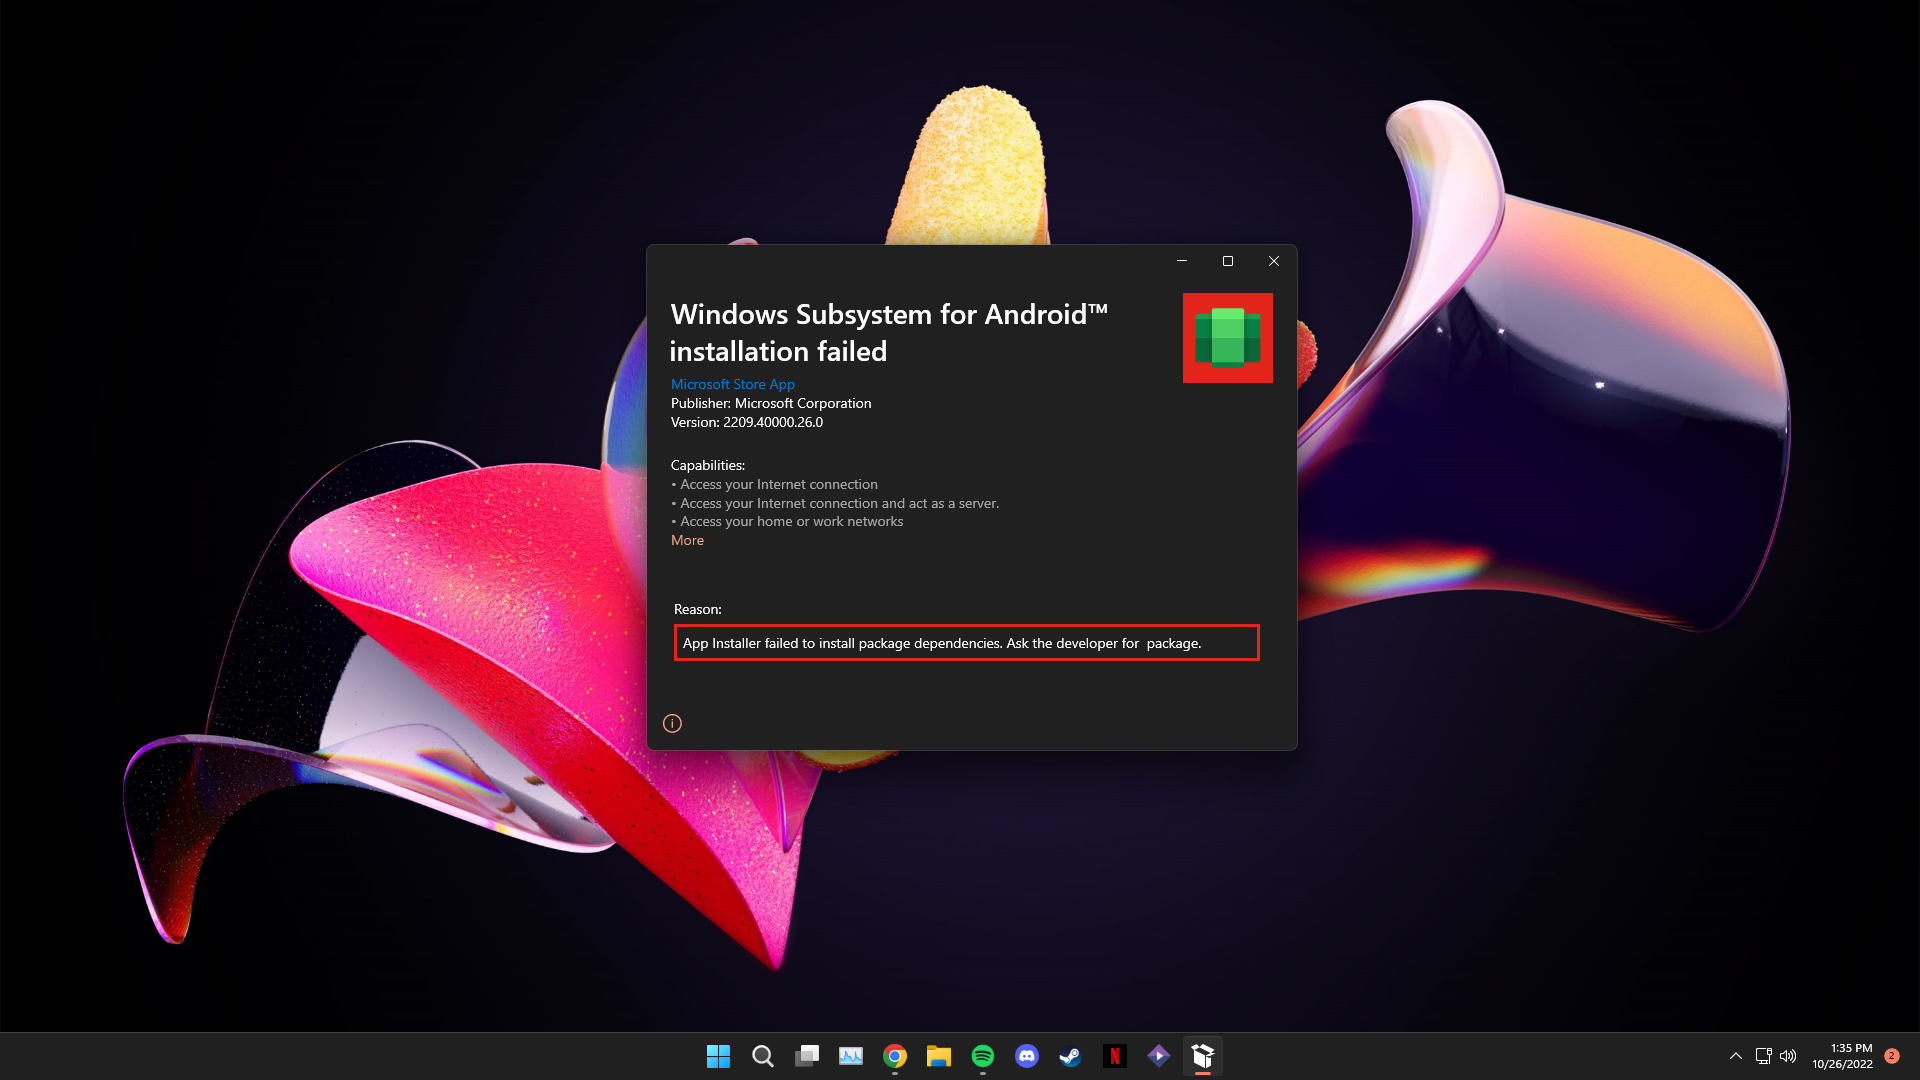Screen dimensions: 1920x1080
Task: Open the notification badge showing 2
Action: pyautogui.click(x=1891, y=1056)
